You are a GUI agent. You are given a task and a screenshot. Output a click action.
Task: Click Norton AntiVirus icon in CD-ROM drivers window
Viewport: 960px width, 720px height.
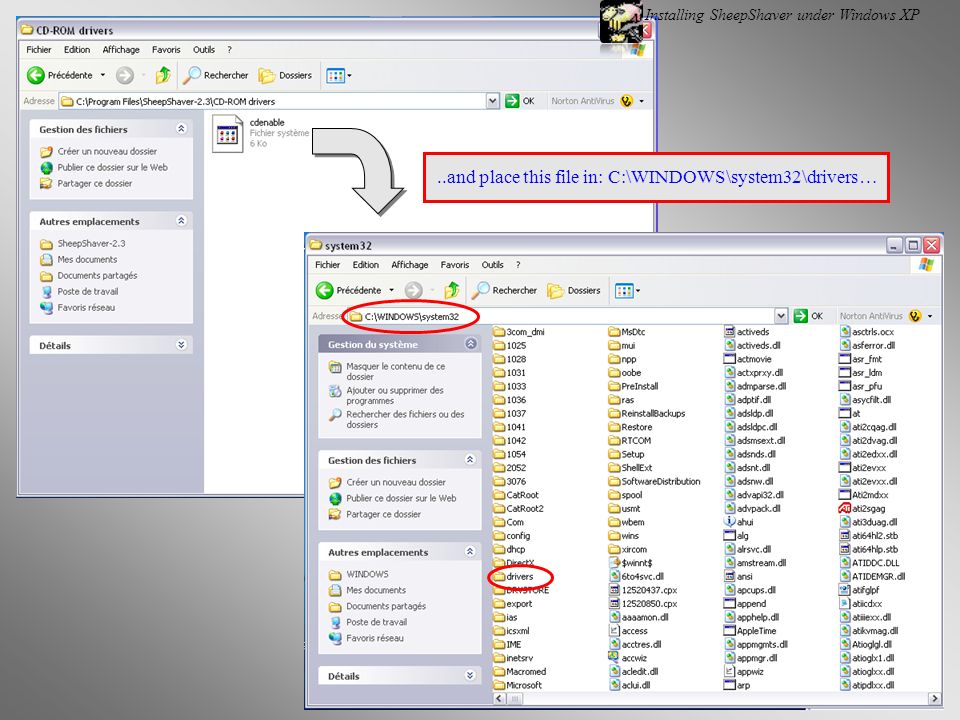tap(626, 101)
